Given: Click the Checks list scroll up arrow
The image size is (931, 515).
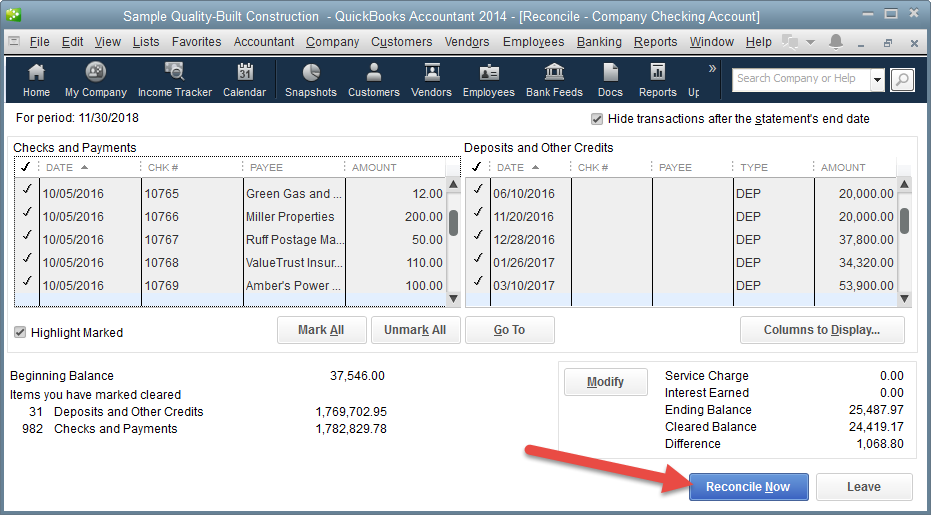Looking at the screenshot, I should pos(453,184).
